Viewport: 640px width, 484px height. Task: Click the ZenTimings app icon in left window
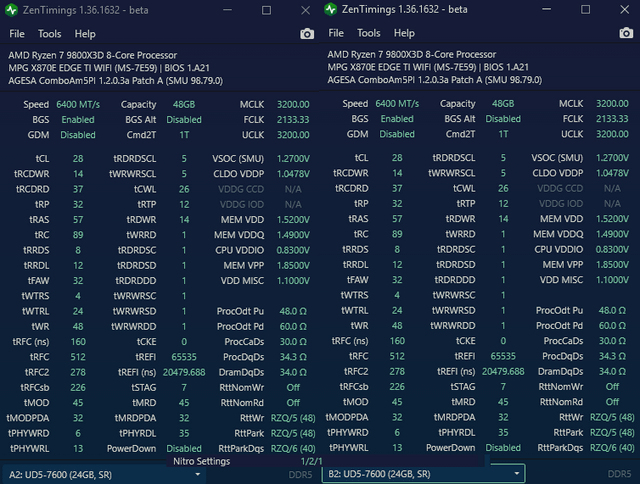pyautogui.click(x=11, y=10)
